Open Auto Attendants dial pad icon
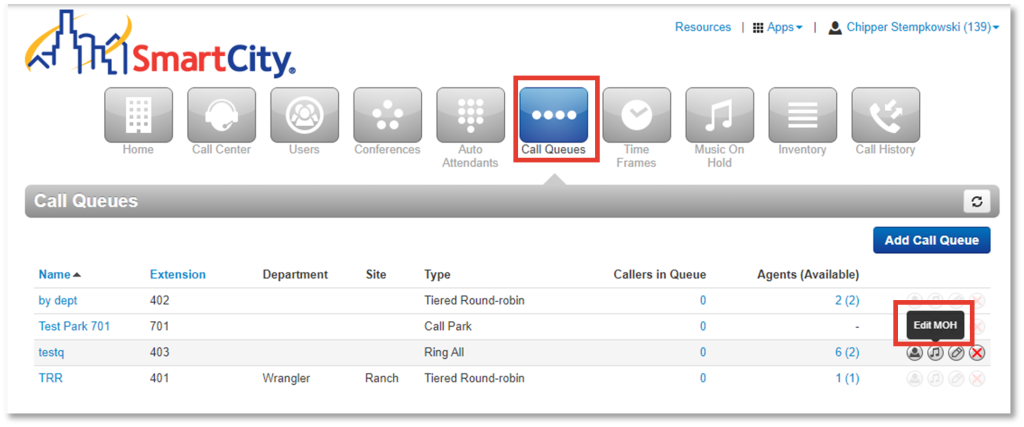The image size is (1024, 427). (470, 115)
